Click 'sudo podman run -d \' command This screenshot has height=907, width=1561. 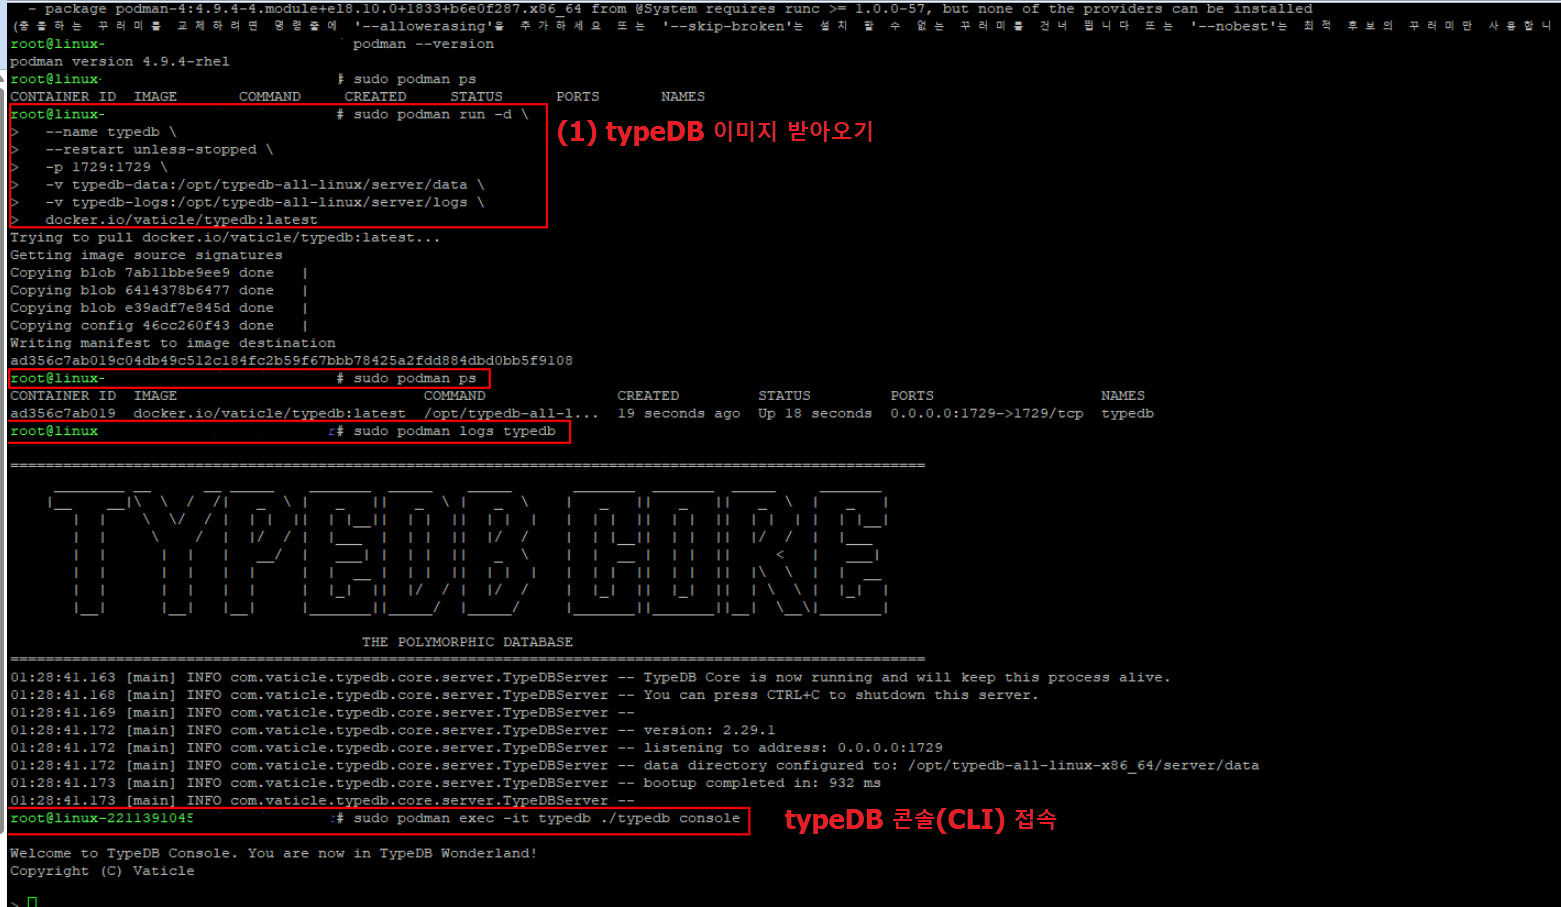[441, 115]
